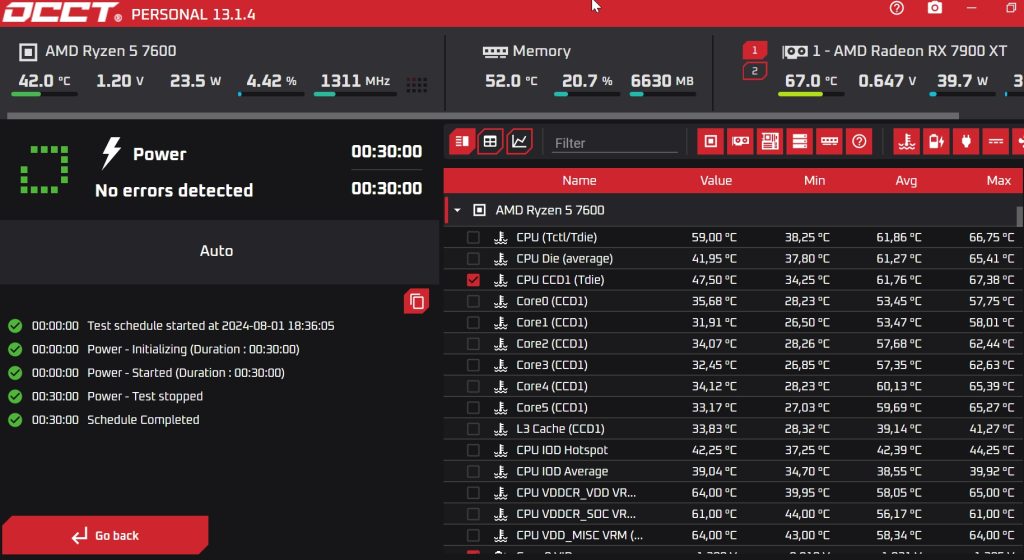Enable the Core0 (CCD1) checkbox

pyautogui.click(x=473, y=302)
